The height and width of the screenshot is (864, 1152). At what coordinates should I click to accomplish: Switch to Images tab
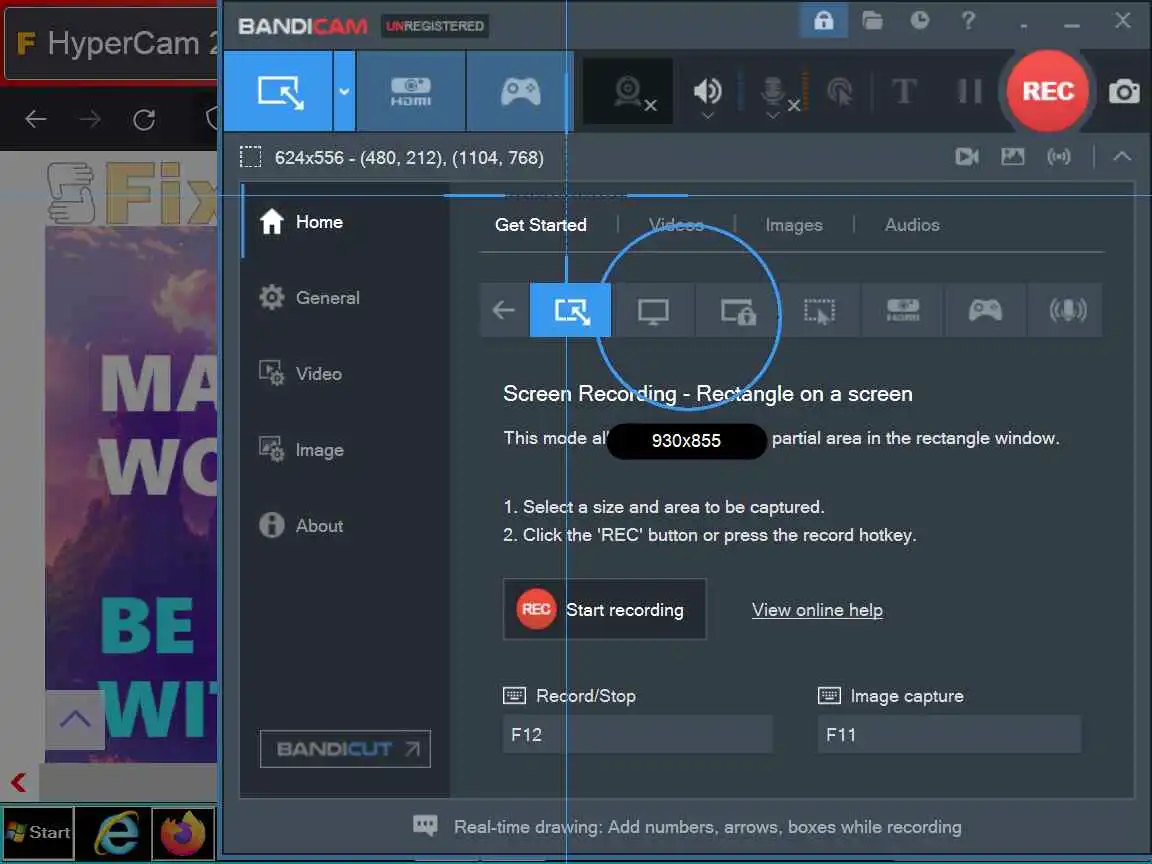pyautogui.click(x=793, y=225)
